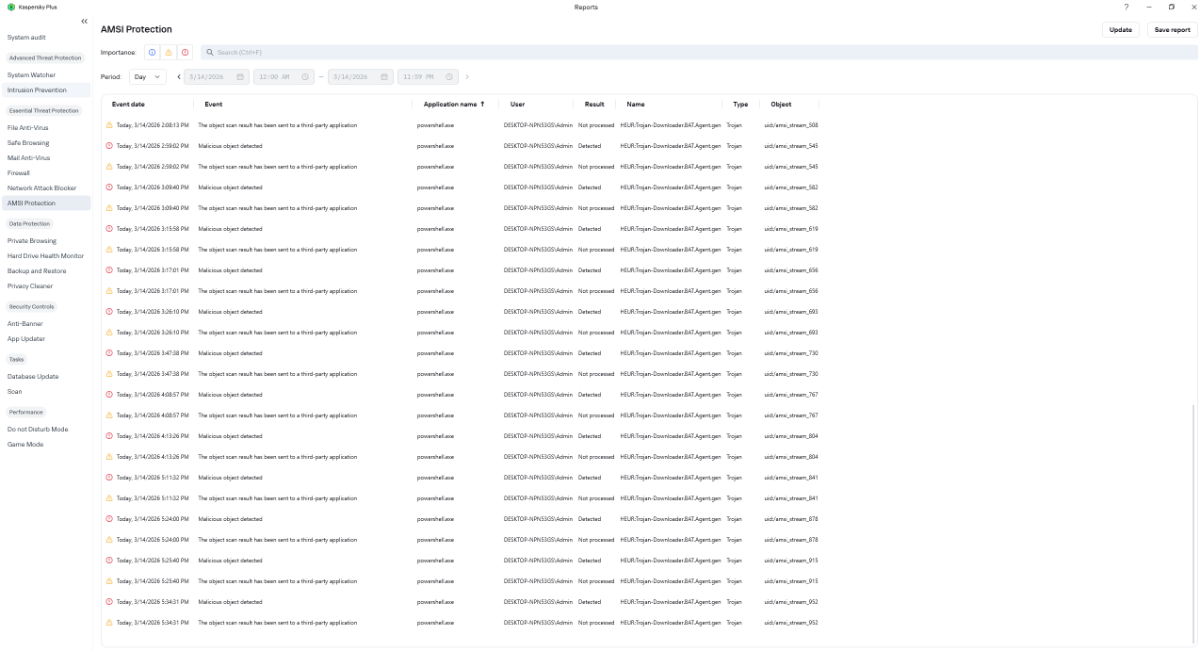The height and width of the screenshot is (651, 1200).
Task: Click the Kaspersky Plus logo icon
Action: 11,7
